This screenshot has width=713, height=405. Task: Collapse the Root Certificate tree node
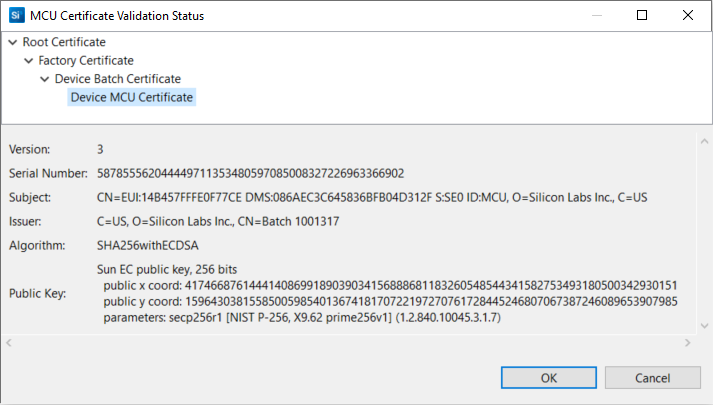point(12,43)
